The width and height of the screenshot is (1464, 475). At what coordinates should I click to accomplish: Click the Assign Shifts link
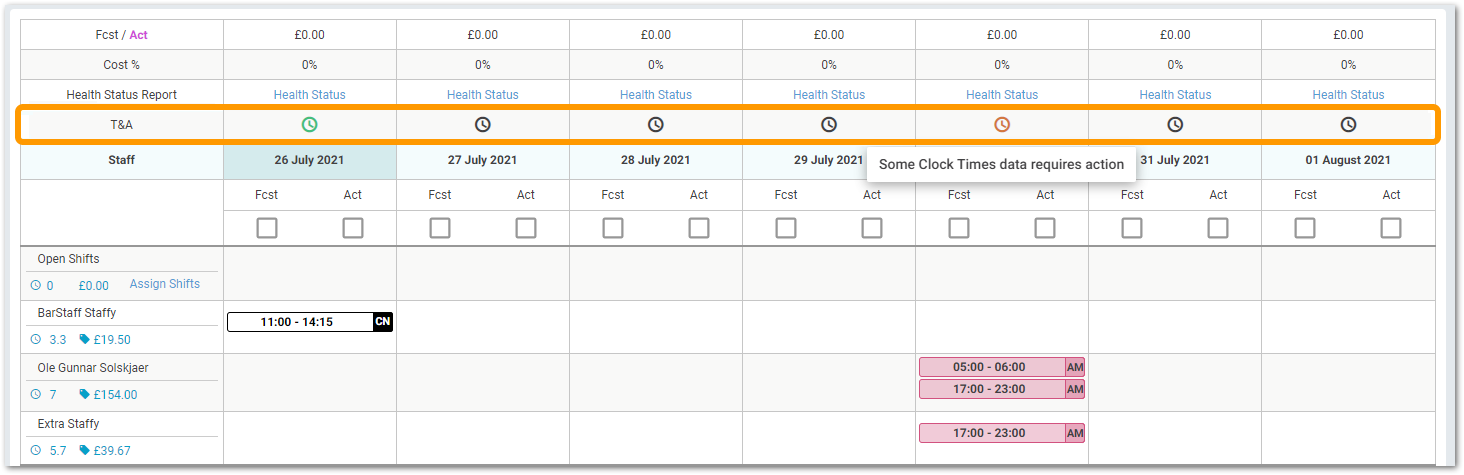pyautogui.click(x=165, y=284)
